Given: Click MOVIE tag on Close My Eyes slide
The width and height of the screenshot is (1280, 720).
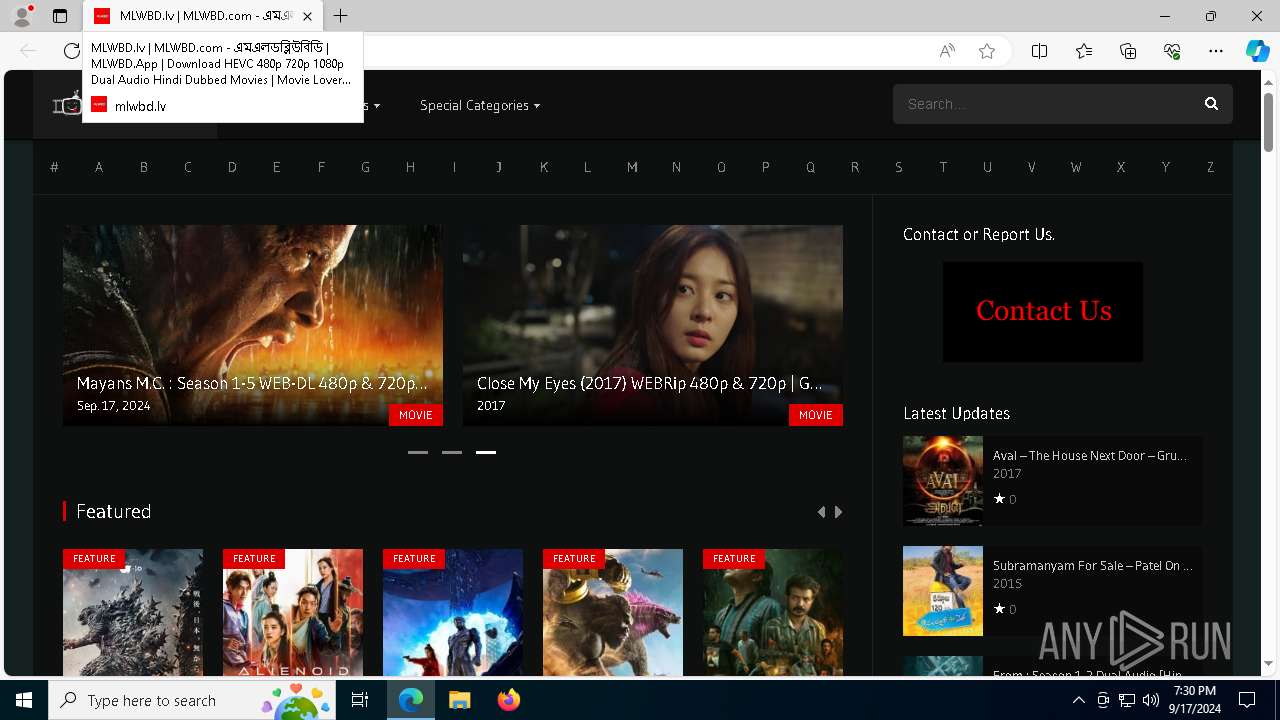Looking at the screenshot, I should [x=816, y=415].
